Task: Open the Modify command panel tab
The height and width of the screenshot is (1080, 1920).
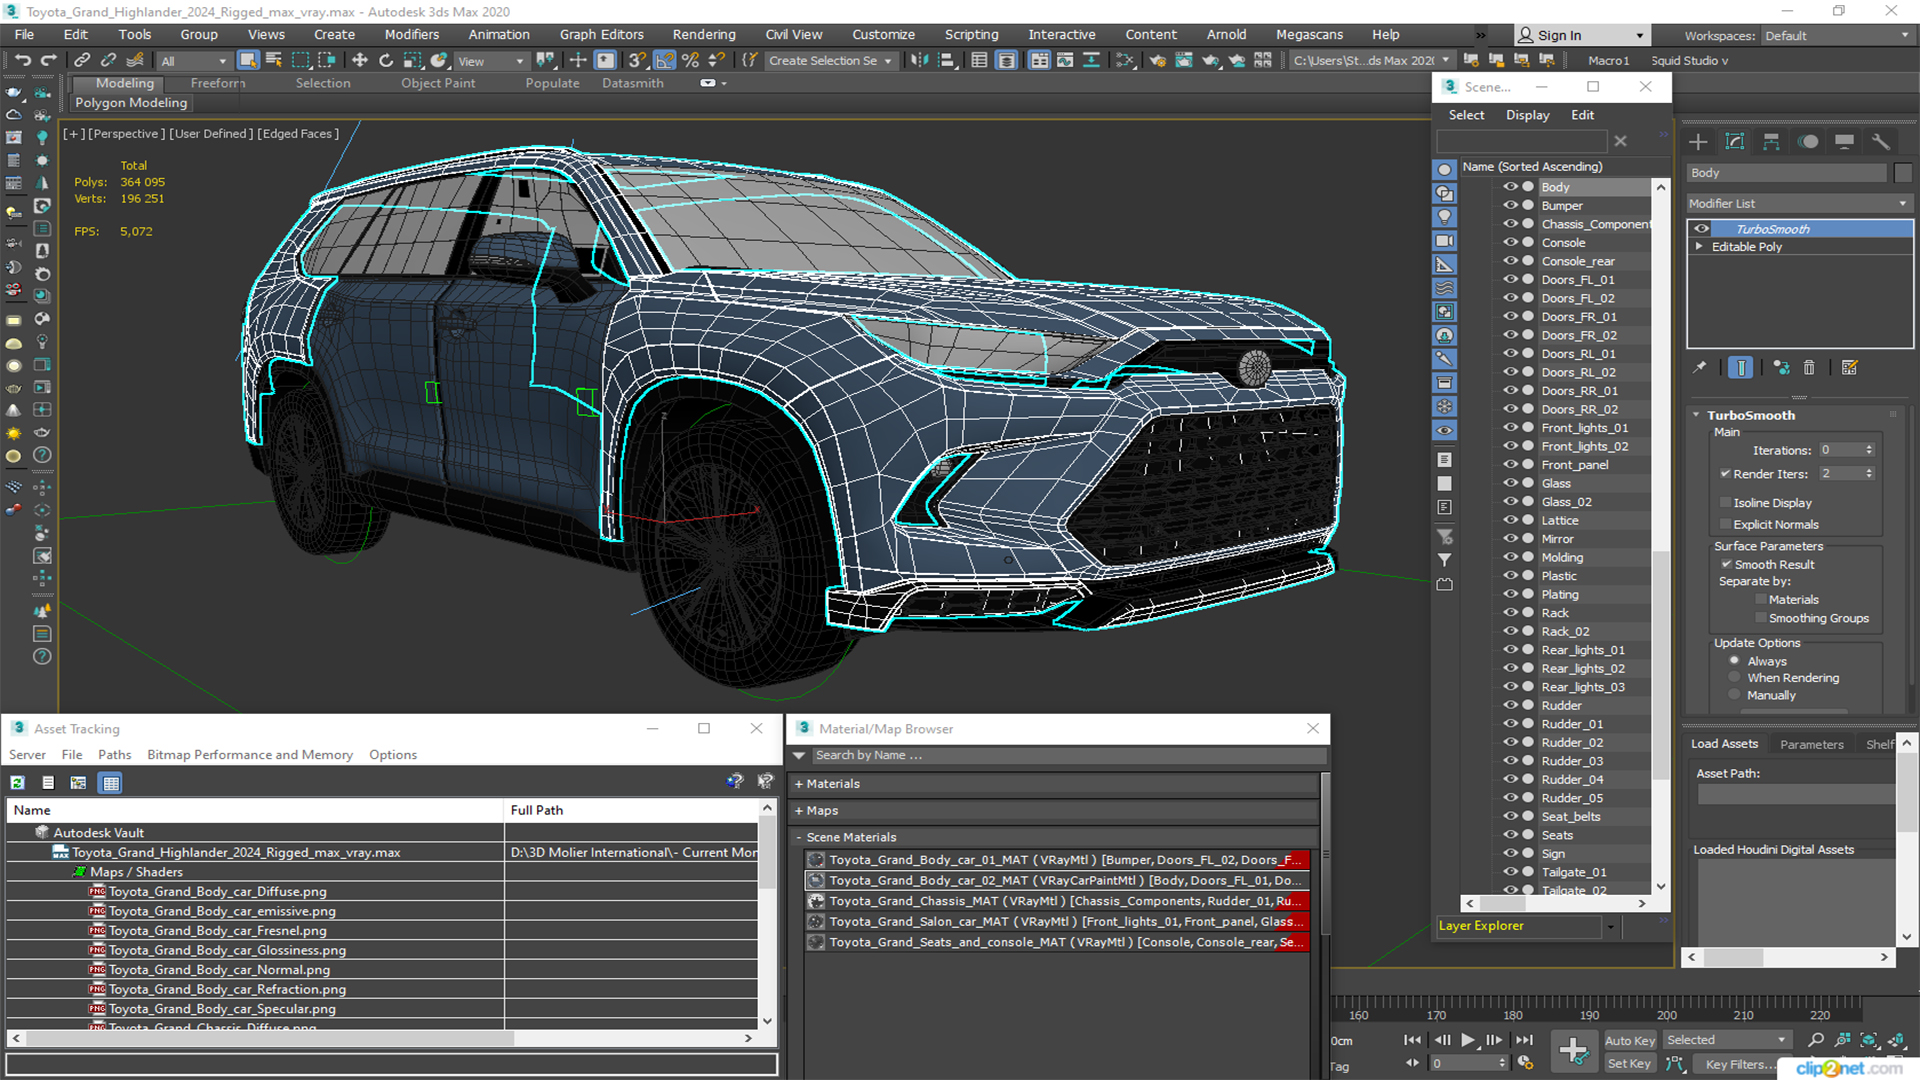Action: point(1735,142)
